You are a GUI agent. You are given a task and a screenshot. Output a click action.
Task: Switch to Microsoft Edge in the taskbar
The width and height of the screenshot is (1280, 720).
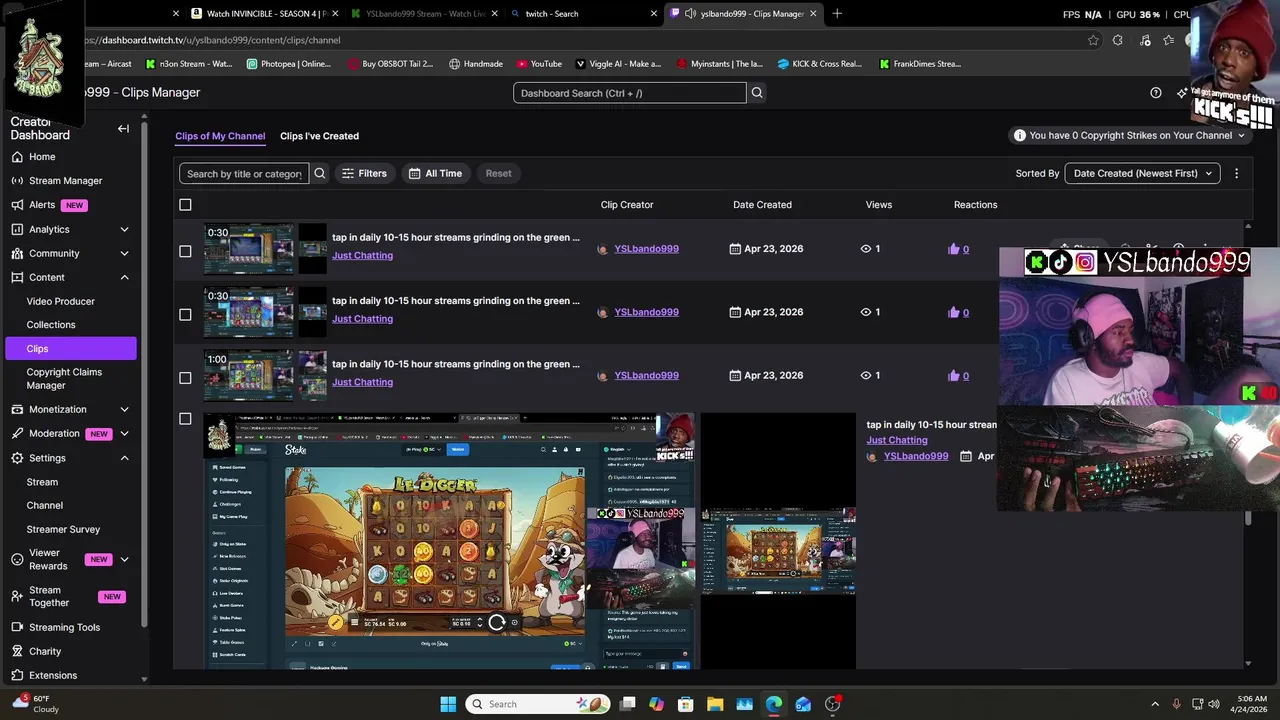tap(774, 704)
